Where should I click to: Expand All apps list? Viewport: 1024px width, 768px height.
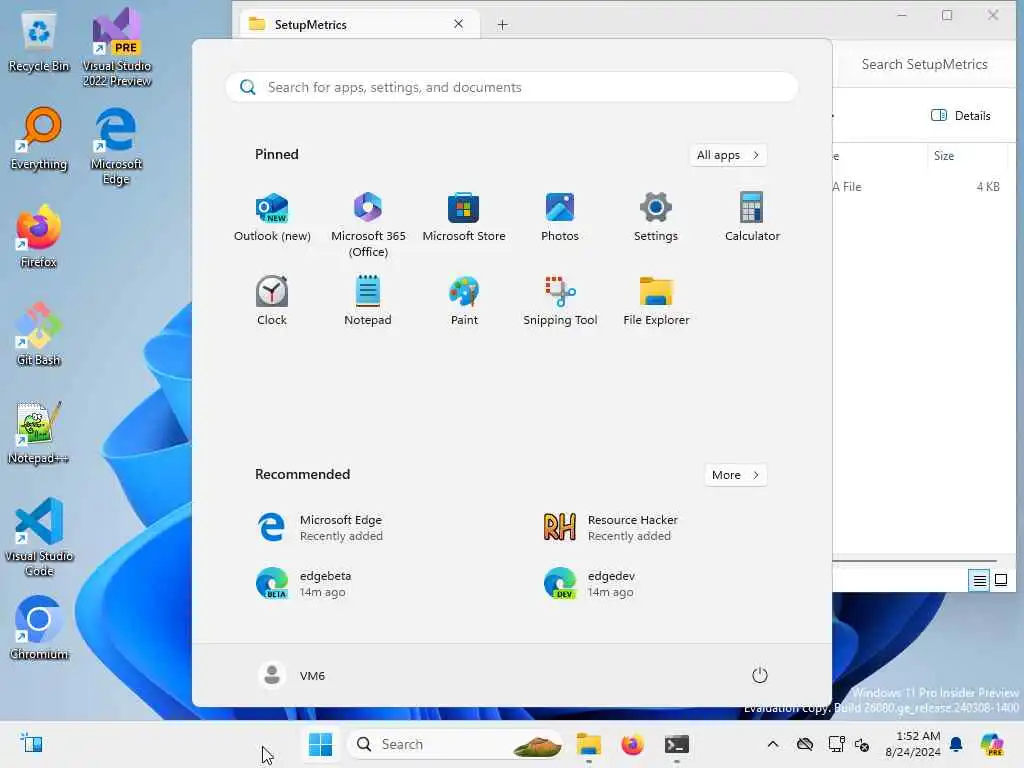tap(728, 155)
